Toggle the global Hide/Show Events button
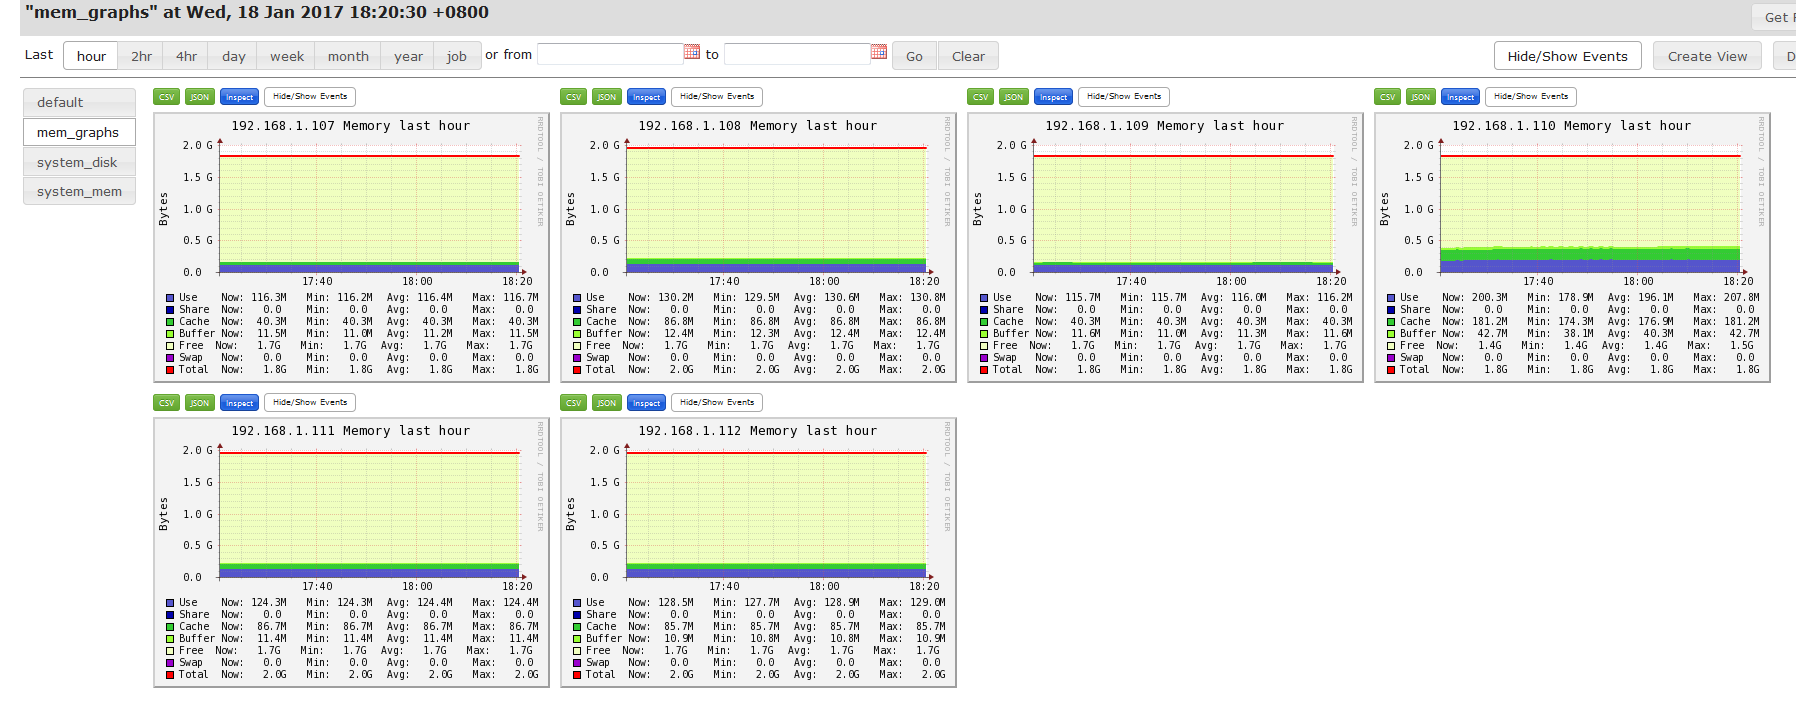Screen dimensions: 1796x716 [1567, 56]
